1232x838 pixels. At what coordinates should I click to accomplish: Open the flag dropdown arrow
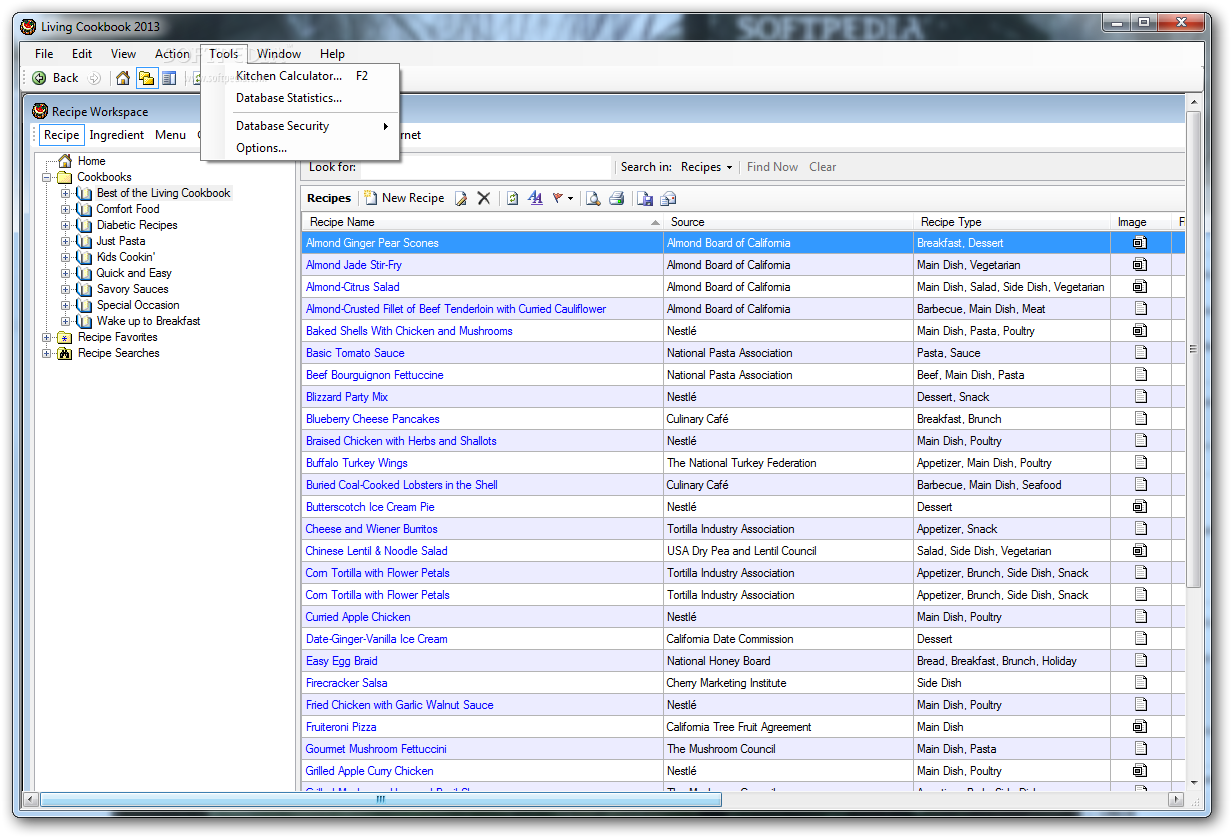571,199
